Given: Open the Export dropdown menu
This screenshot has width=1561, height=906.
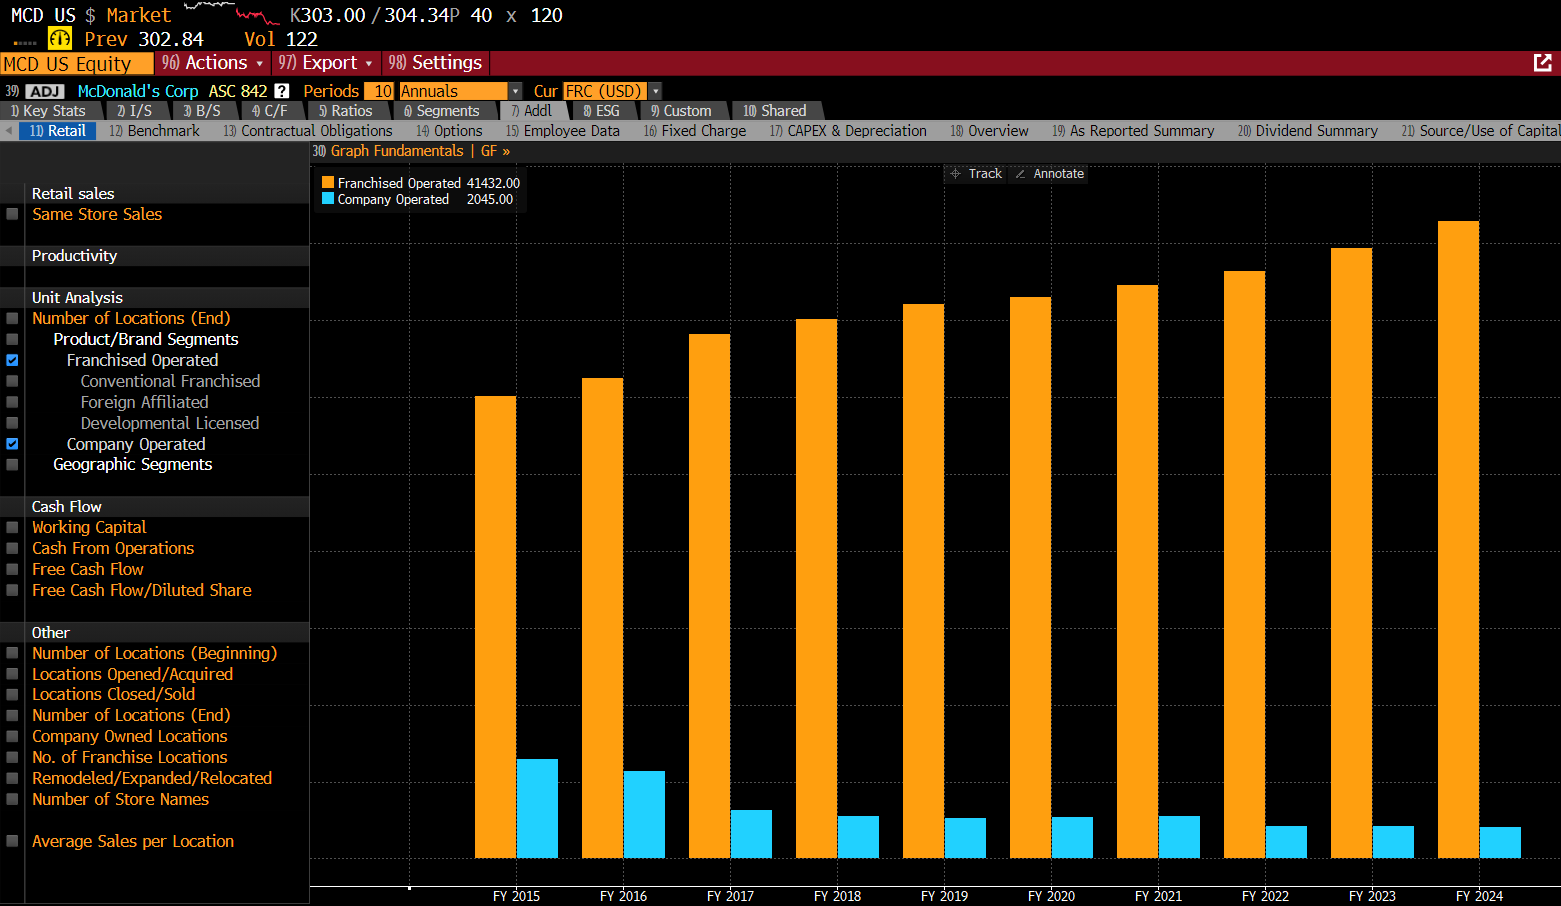Looking at the screenshot, I should tap(326, 63).
